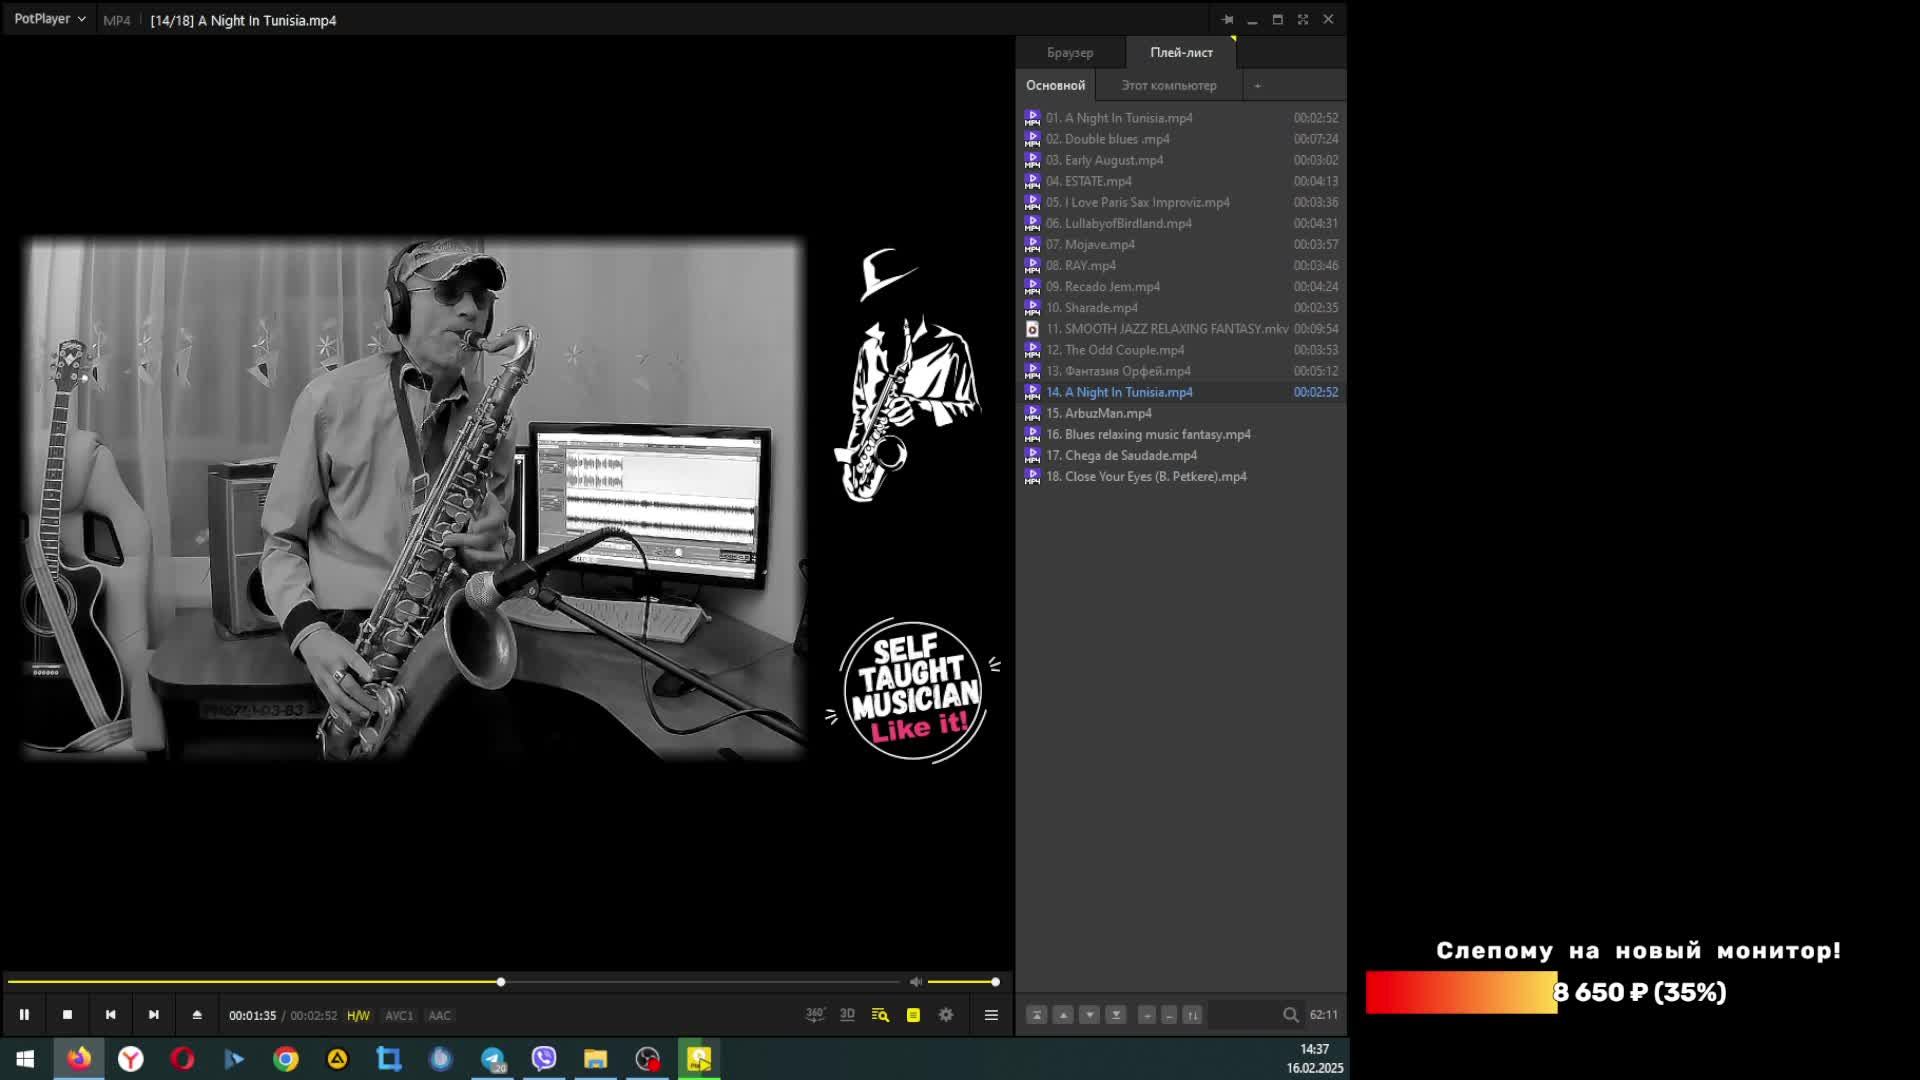Go to the previous track
The width and height of the screenshot is (1920, 1080).
110,1015
